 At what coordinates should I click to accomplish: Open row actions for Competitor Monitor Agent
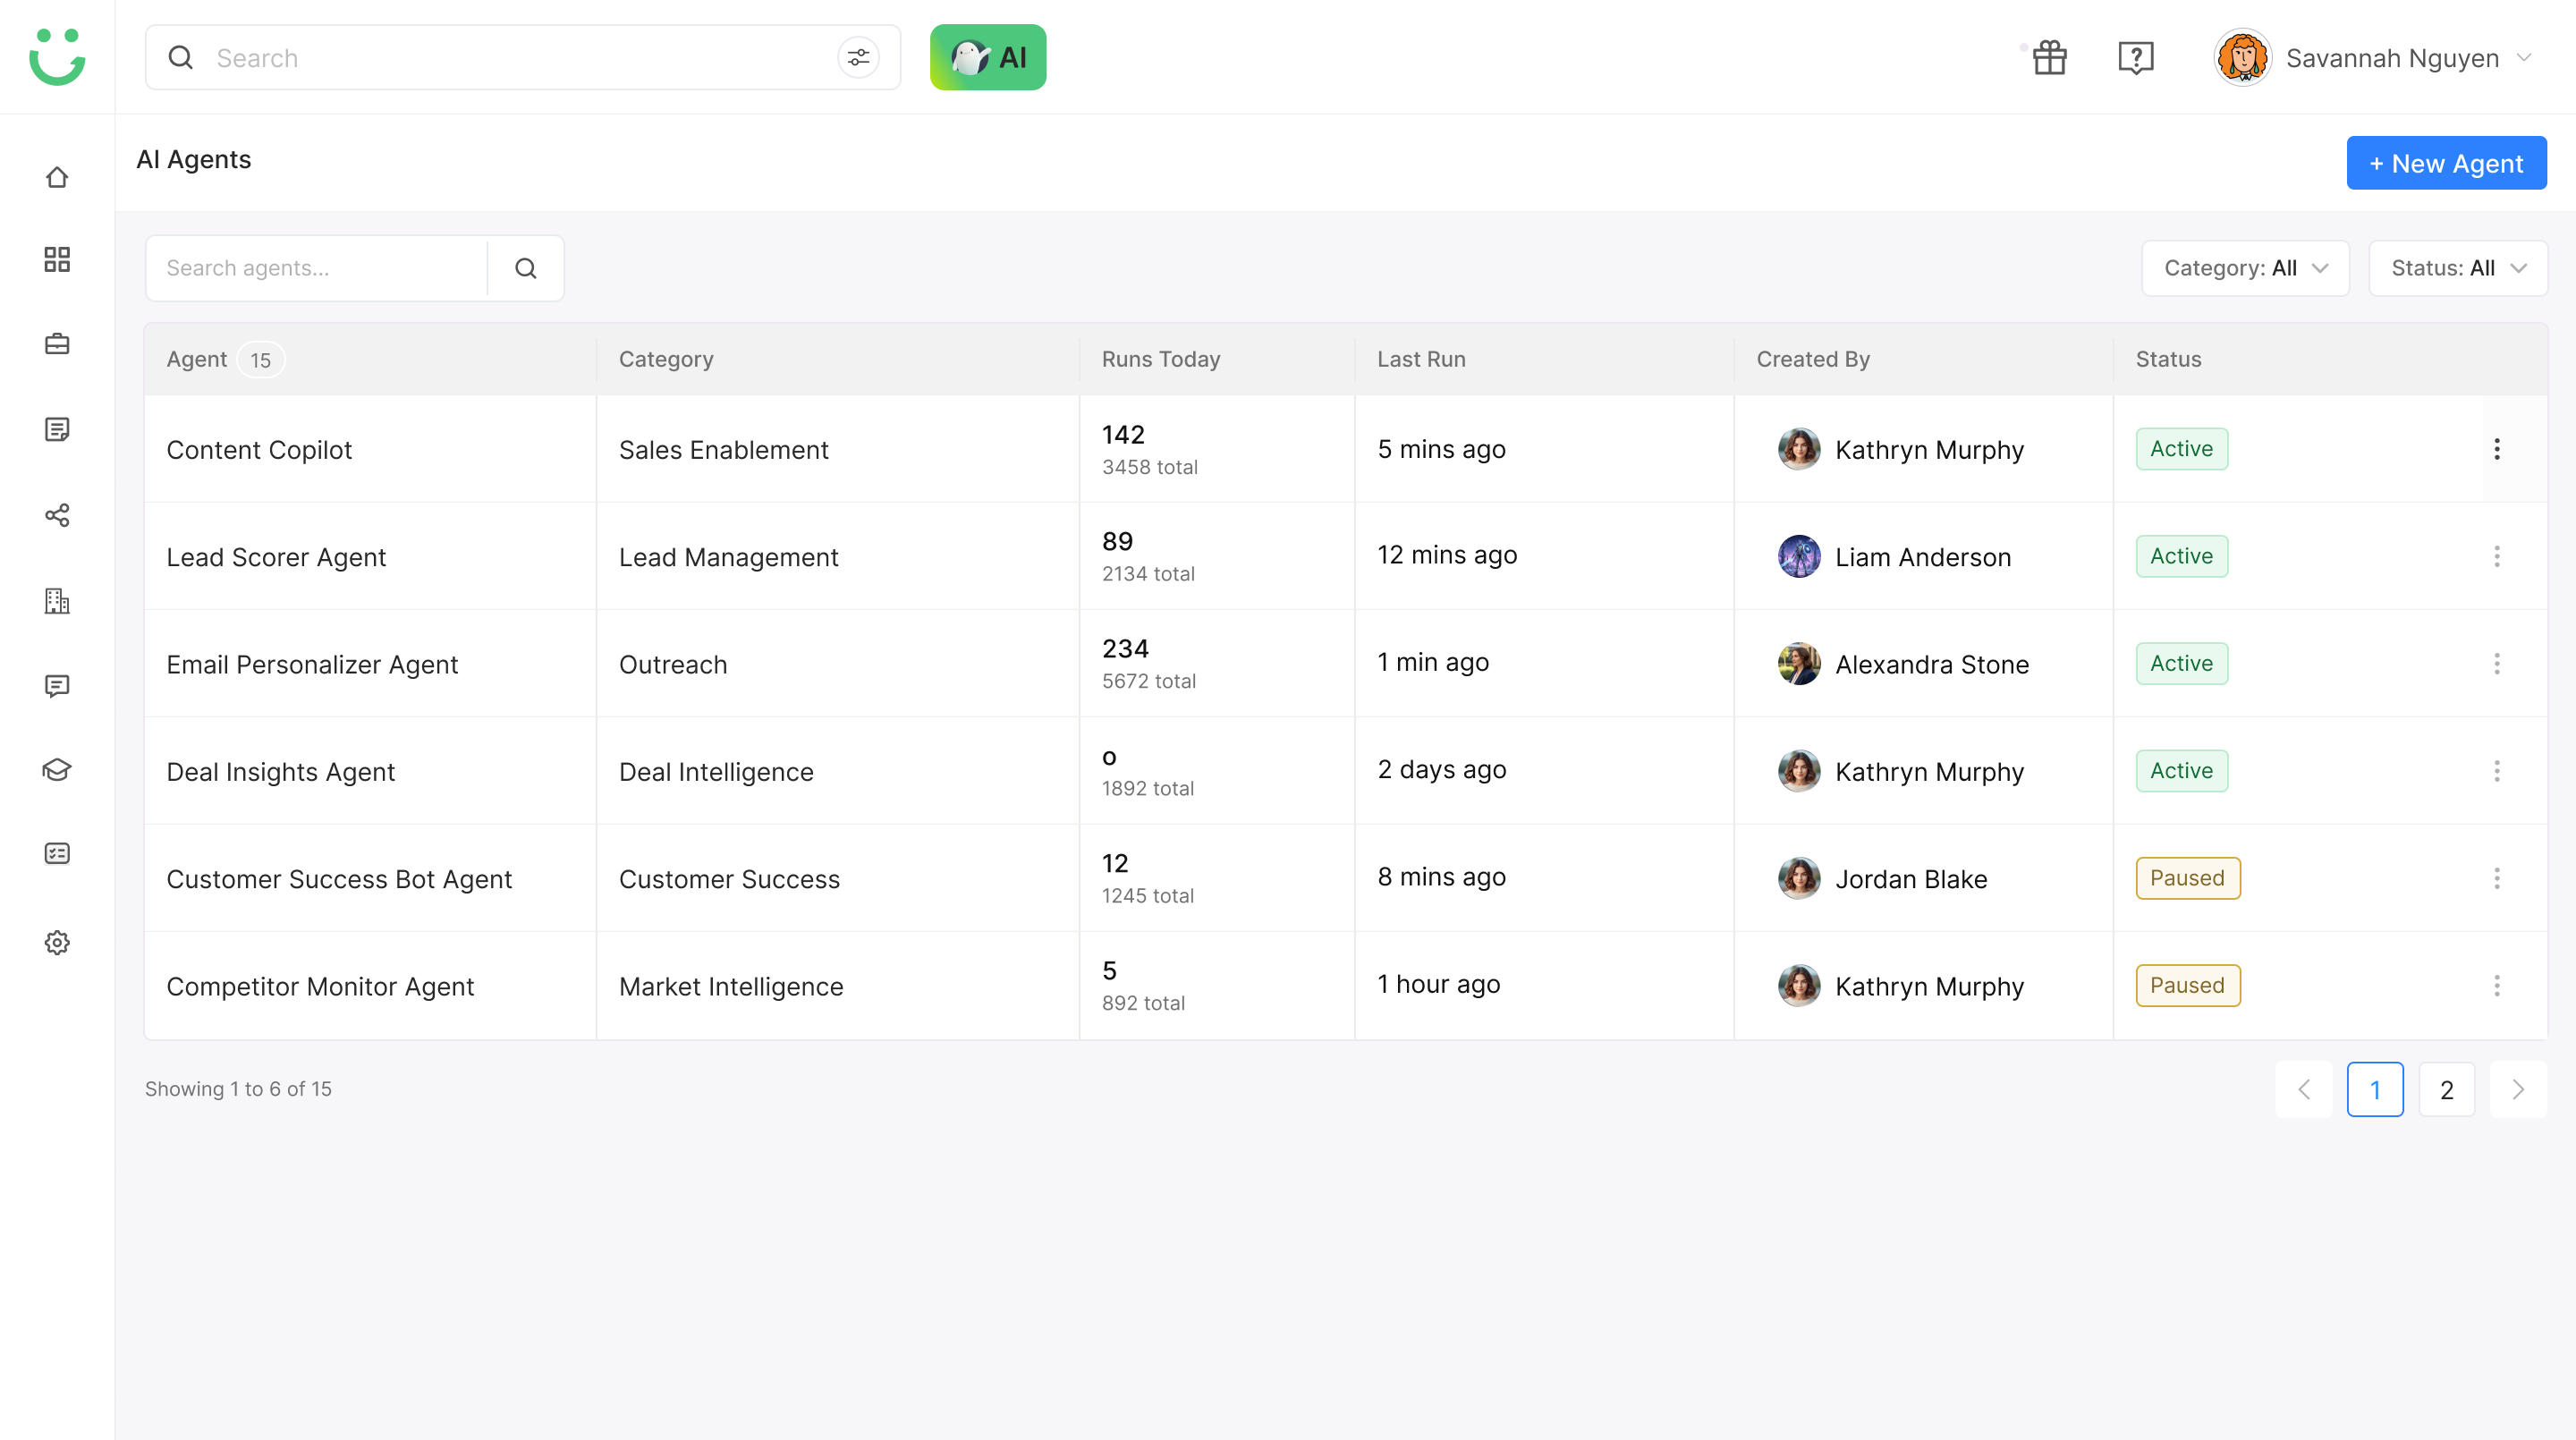(x=2497, y=985)
